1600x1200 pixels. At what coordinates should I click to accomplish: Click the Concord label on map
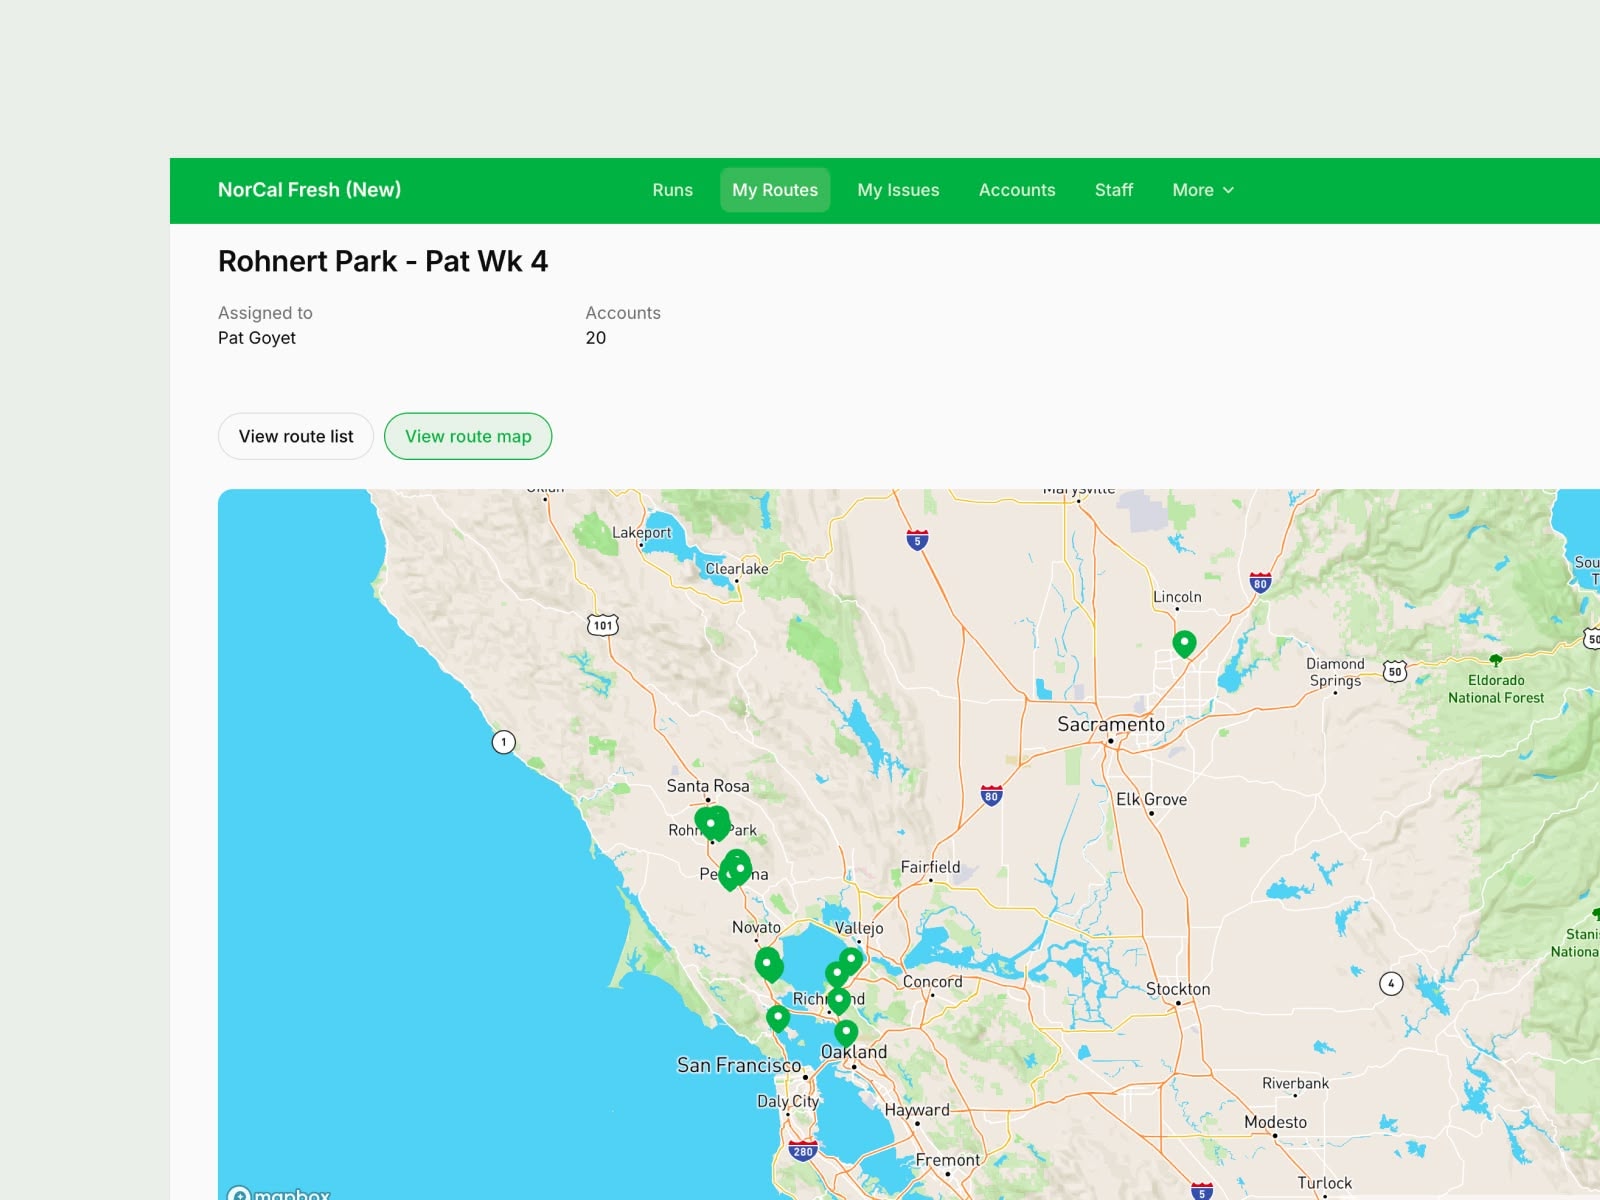932,982
